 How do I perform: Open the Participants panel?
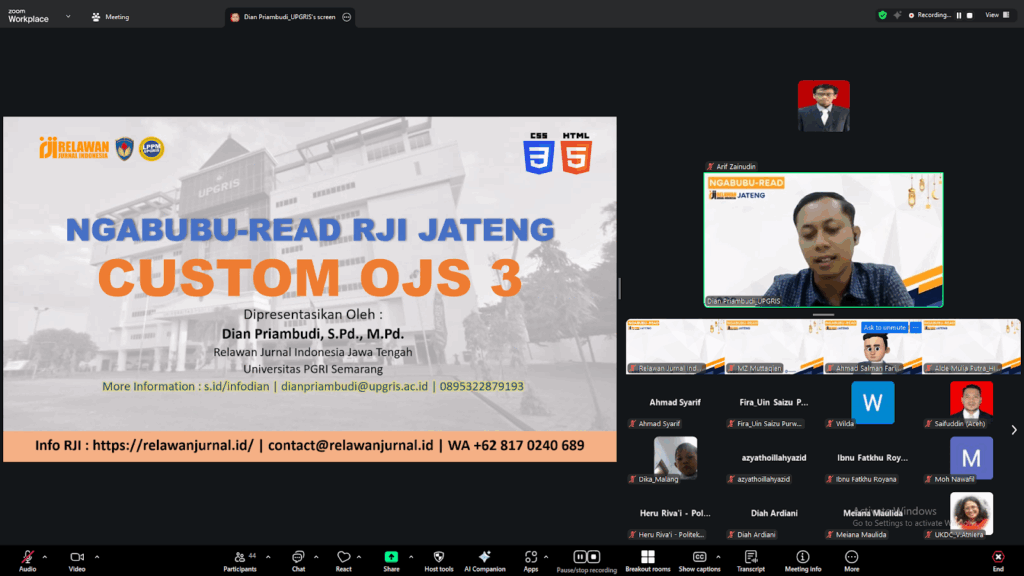click(239, 558)
